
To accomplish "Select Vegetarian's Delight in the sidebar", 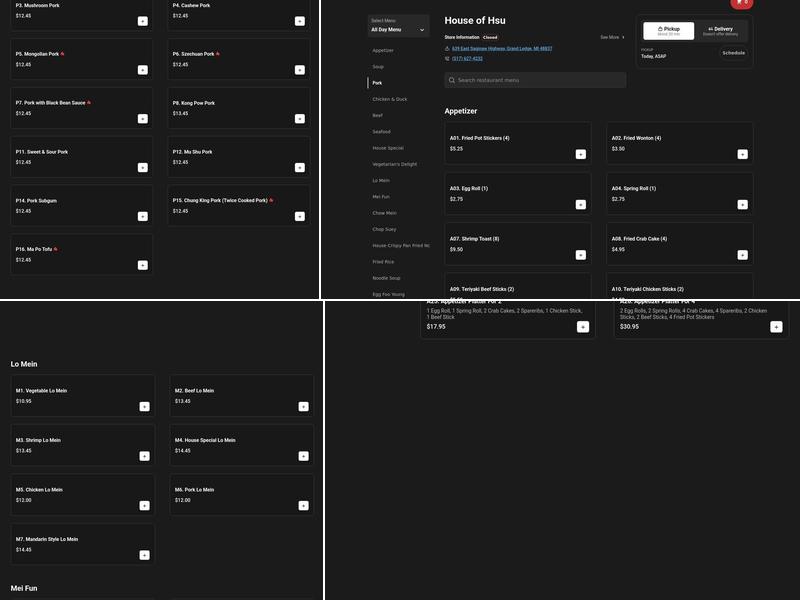I will click(x=395, y=164).
